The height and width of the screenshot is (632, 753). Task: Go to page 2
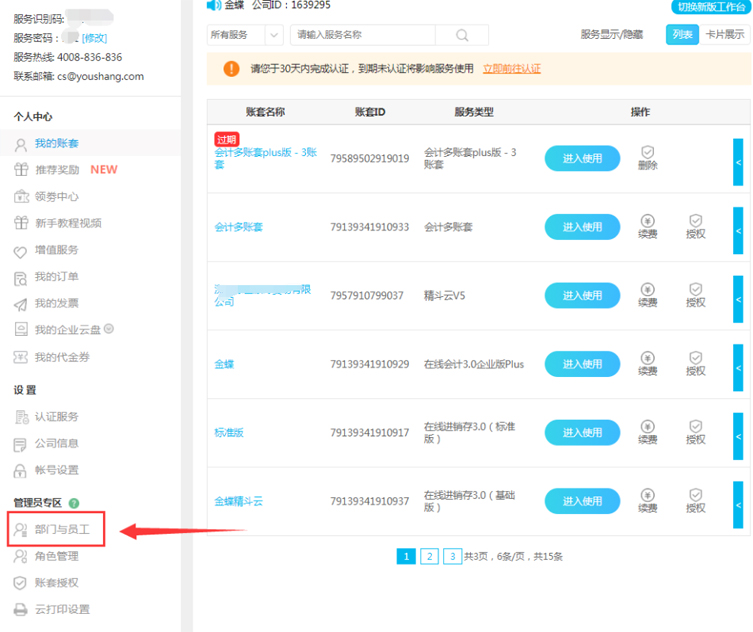429,557
